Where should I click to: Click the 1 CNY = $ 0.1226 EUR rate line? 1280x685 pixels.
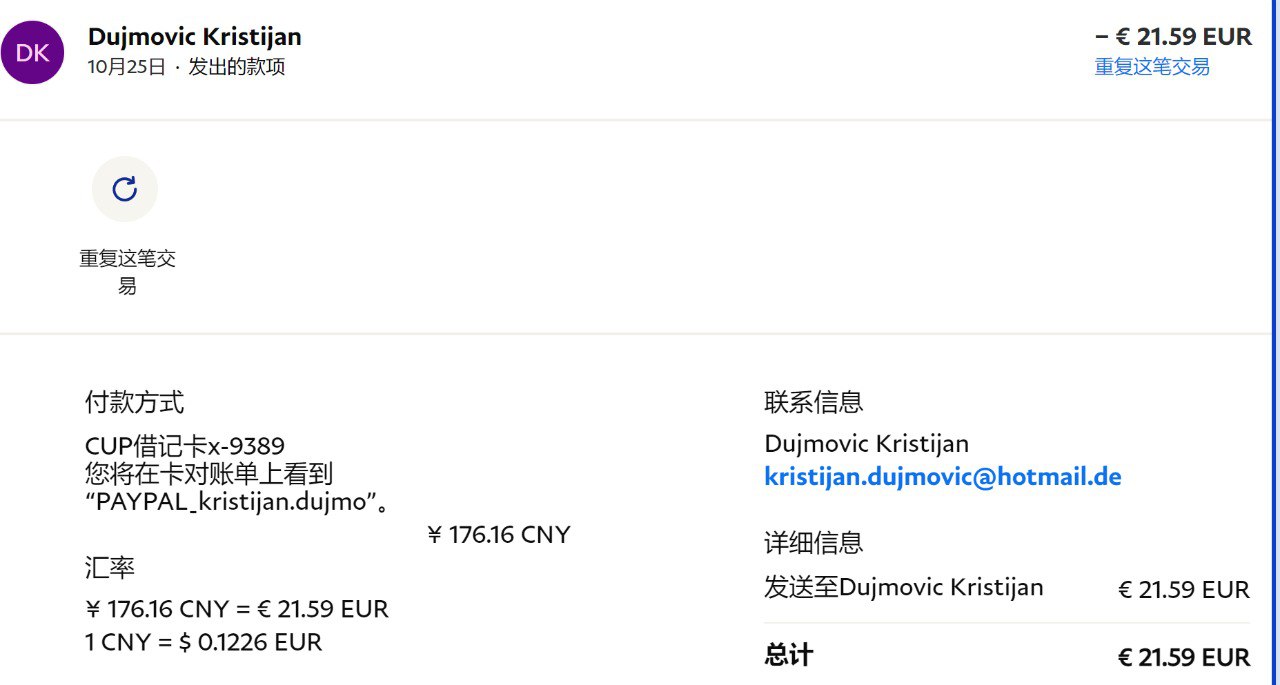tap(204, 642)
